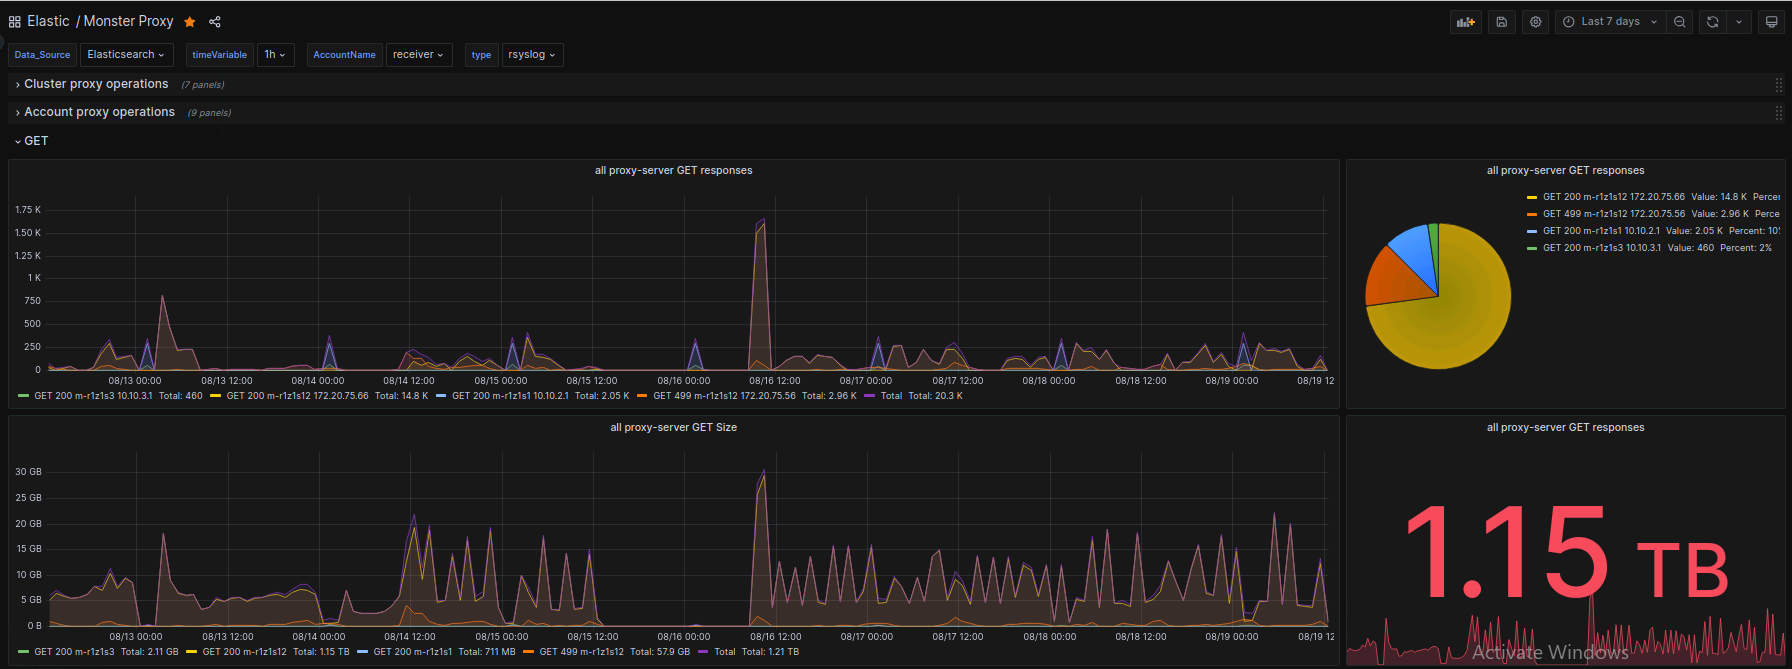Zoom out time range magnifier icon
Viewport: 1792px width, 669px height.
tap(1680, 22)
